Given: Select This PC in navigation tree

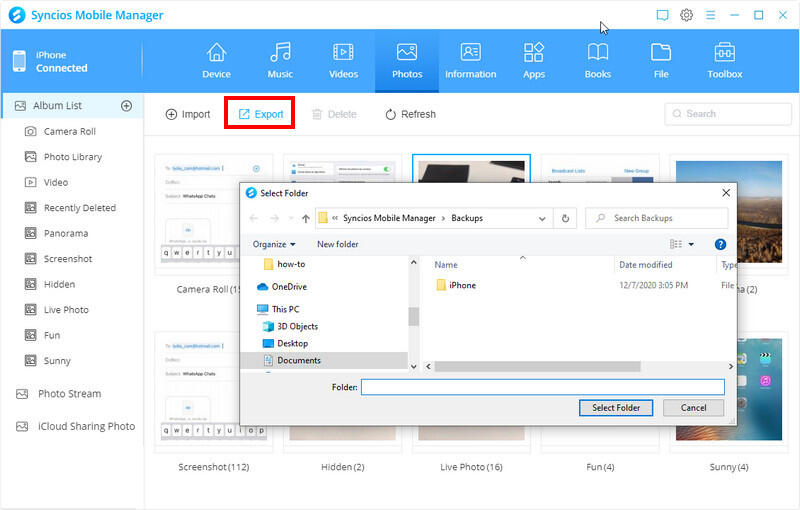Looking at the screenshot, I should pos(278,309).
